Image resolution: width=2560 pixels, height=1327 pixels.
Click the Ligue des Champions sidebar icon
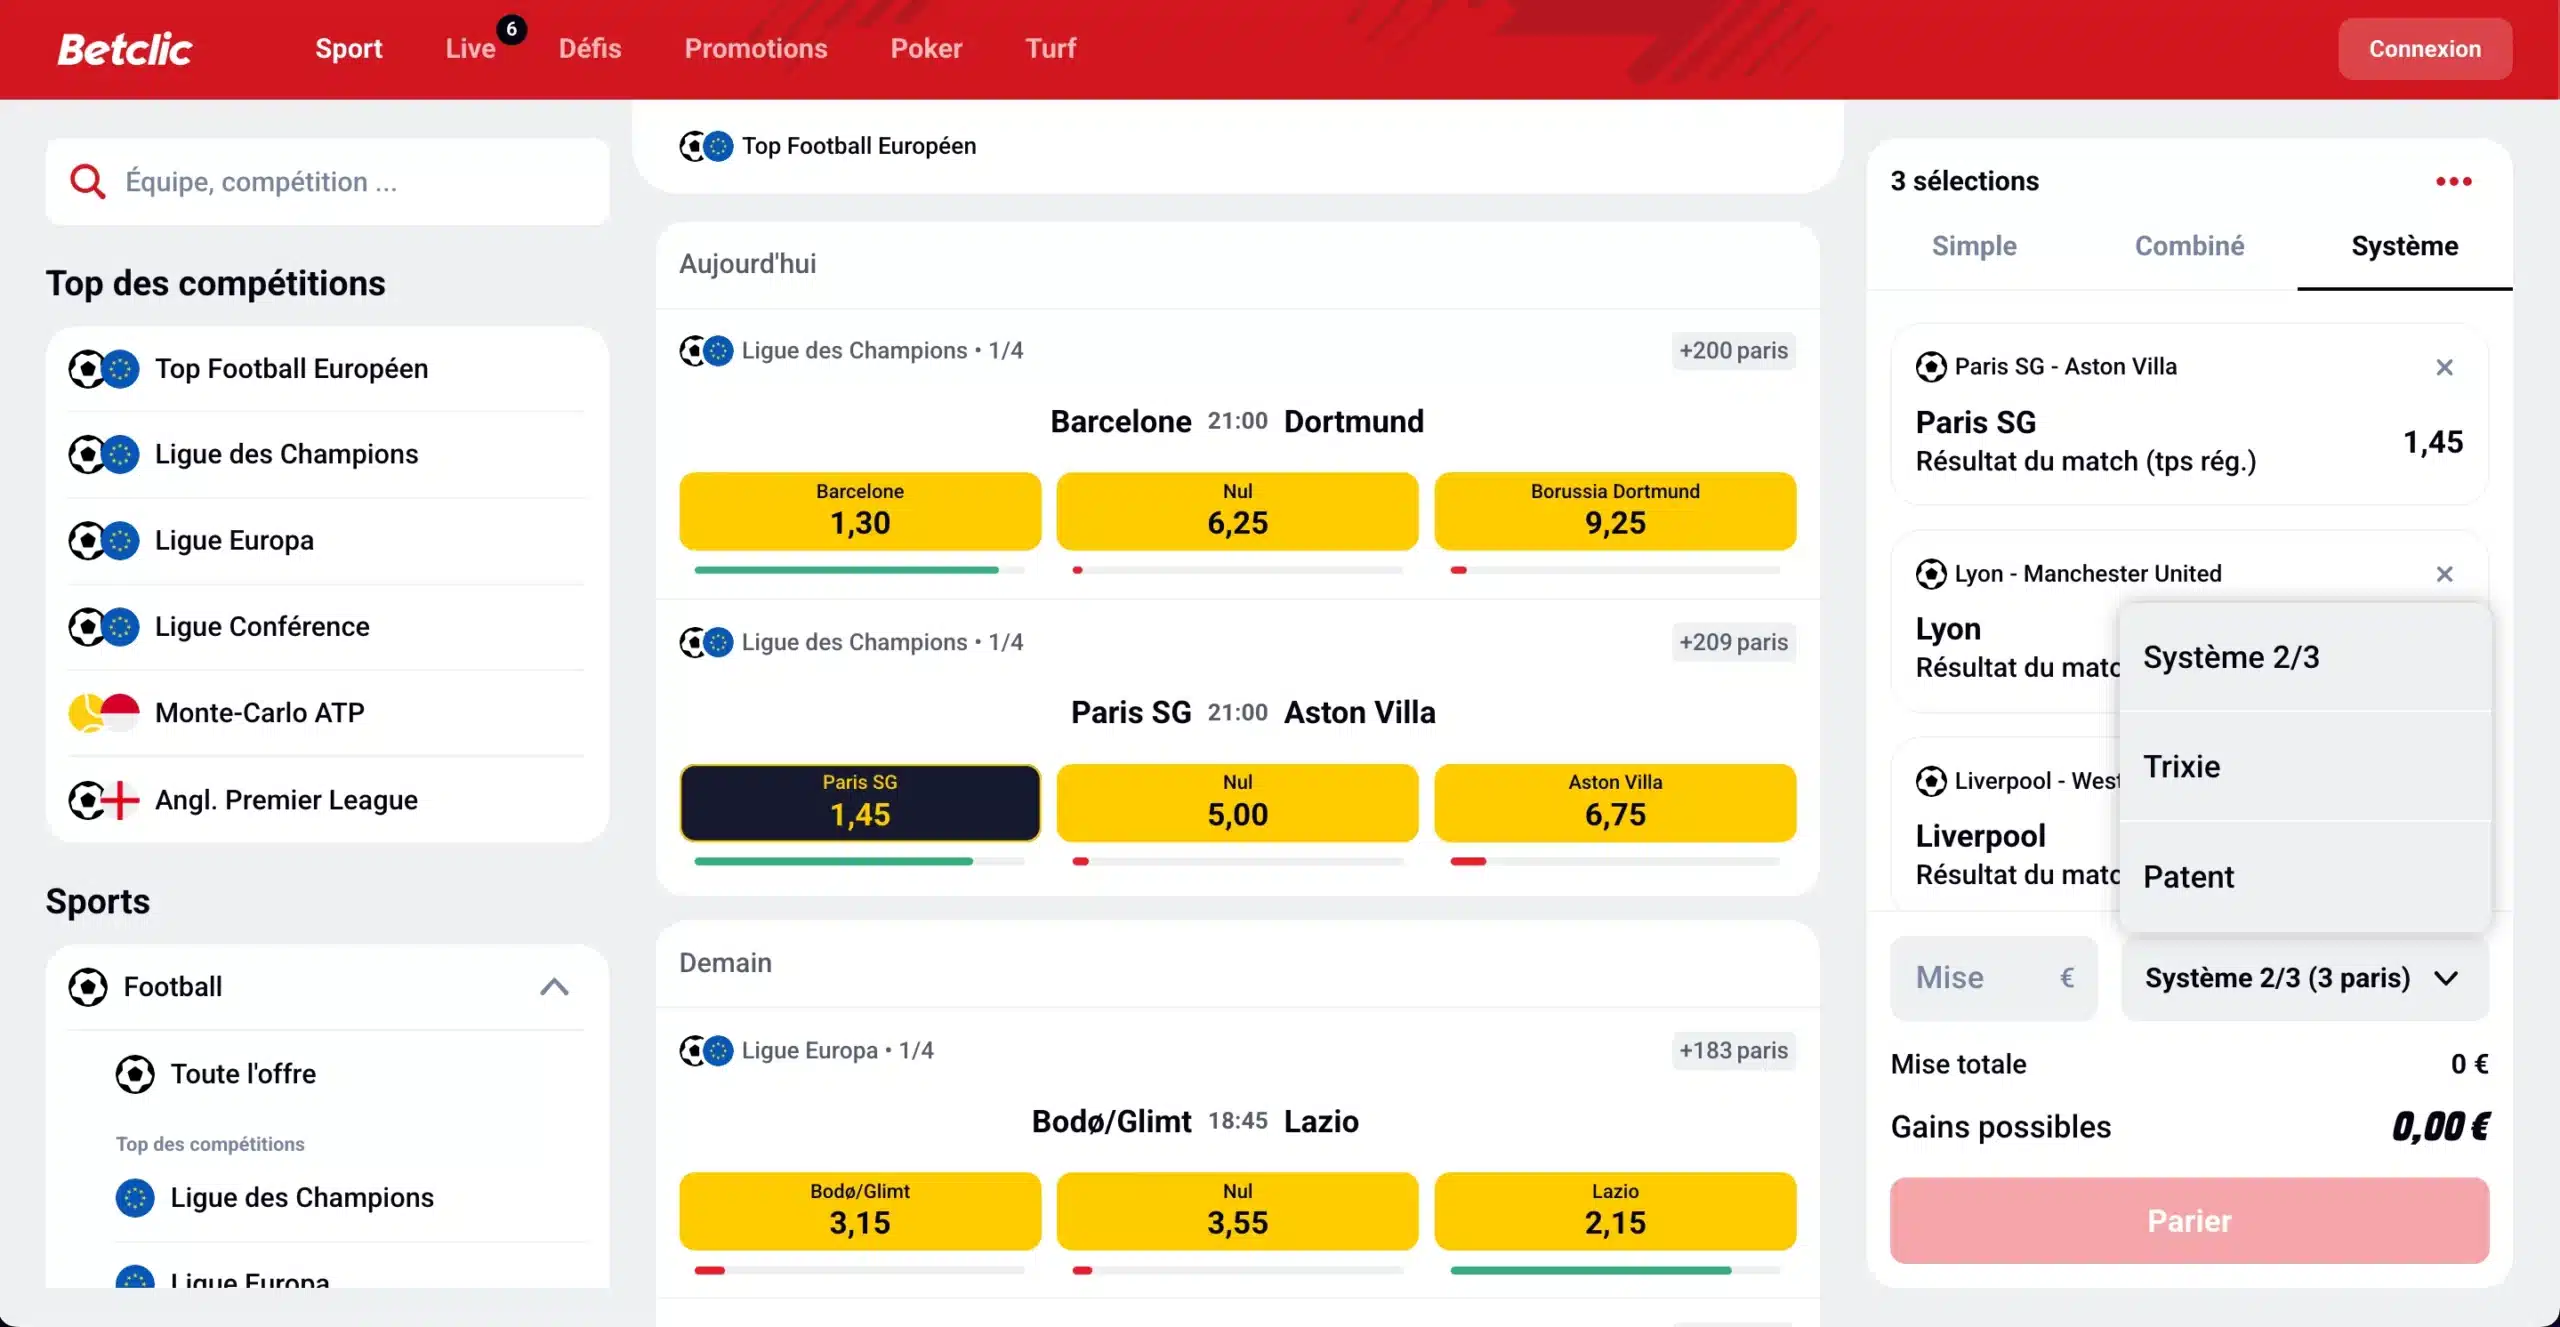pyautogui.click(x=104, y=455)
